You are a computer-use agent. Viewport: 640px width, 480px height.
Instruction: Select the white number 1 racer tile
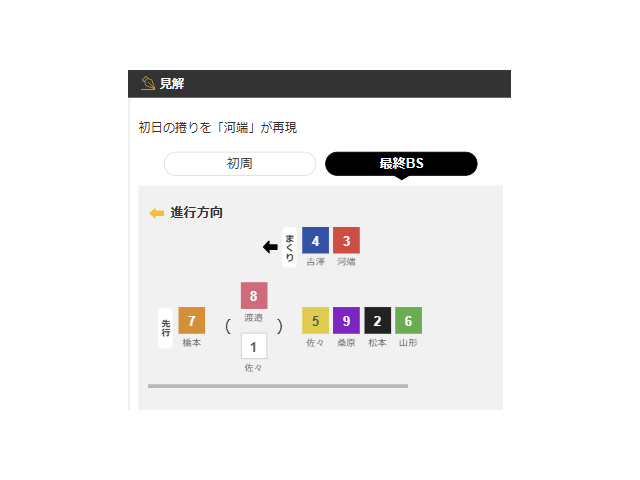click(254, 346)
